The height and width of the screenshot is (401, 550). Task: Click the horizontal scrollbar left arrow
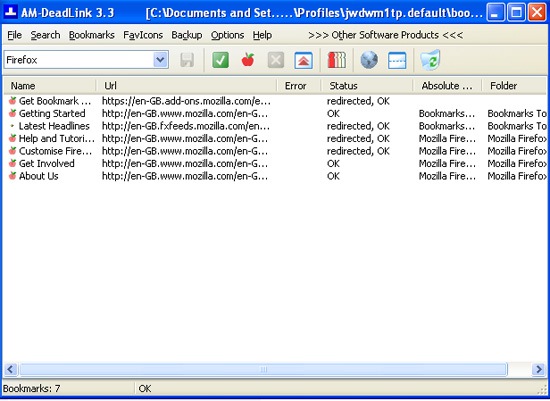(10, 369)
